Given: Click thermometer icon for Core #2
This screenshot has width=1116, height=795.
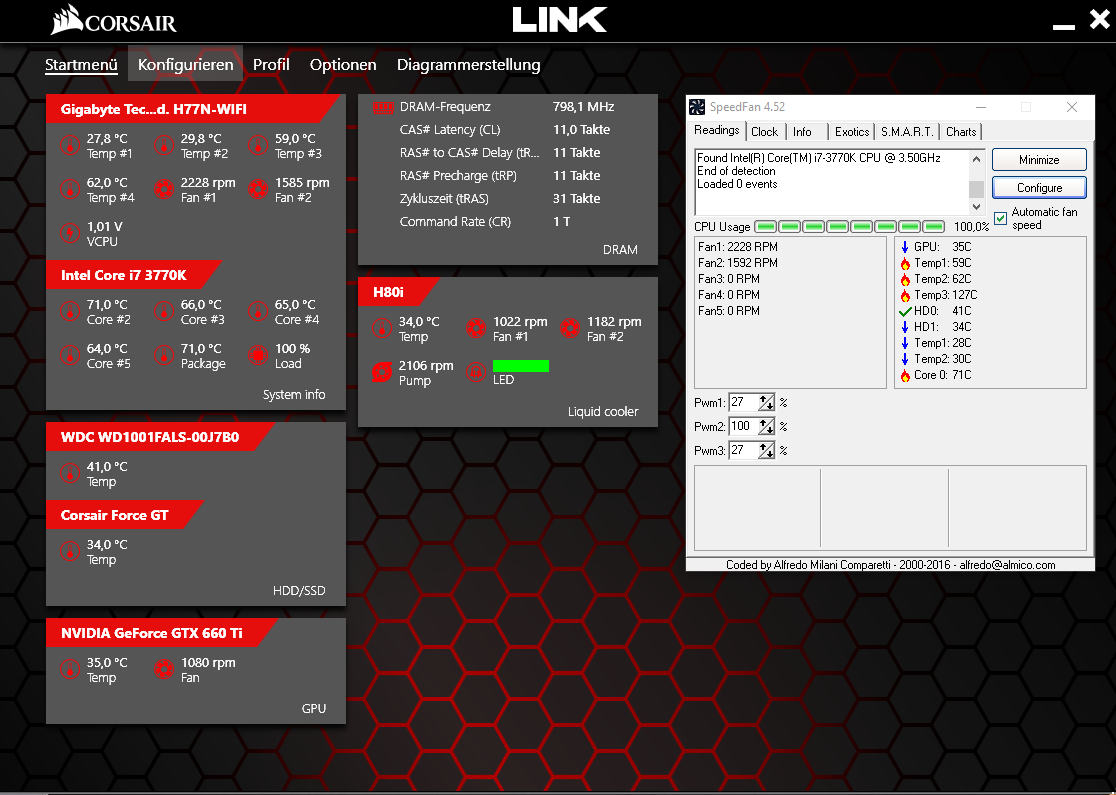Looking at the screenshot, I should 70,312.
